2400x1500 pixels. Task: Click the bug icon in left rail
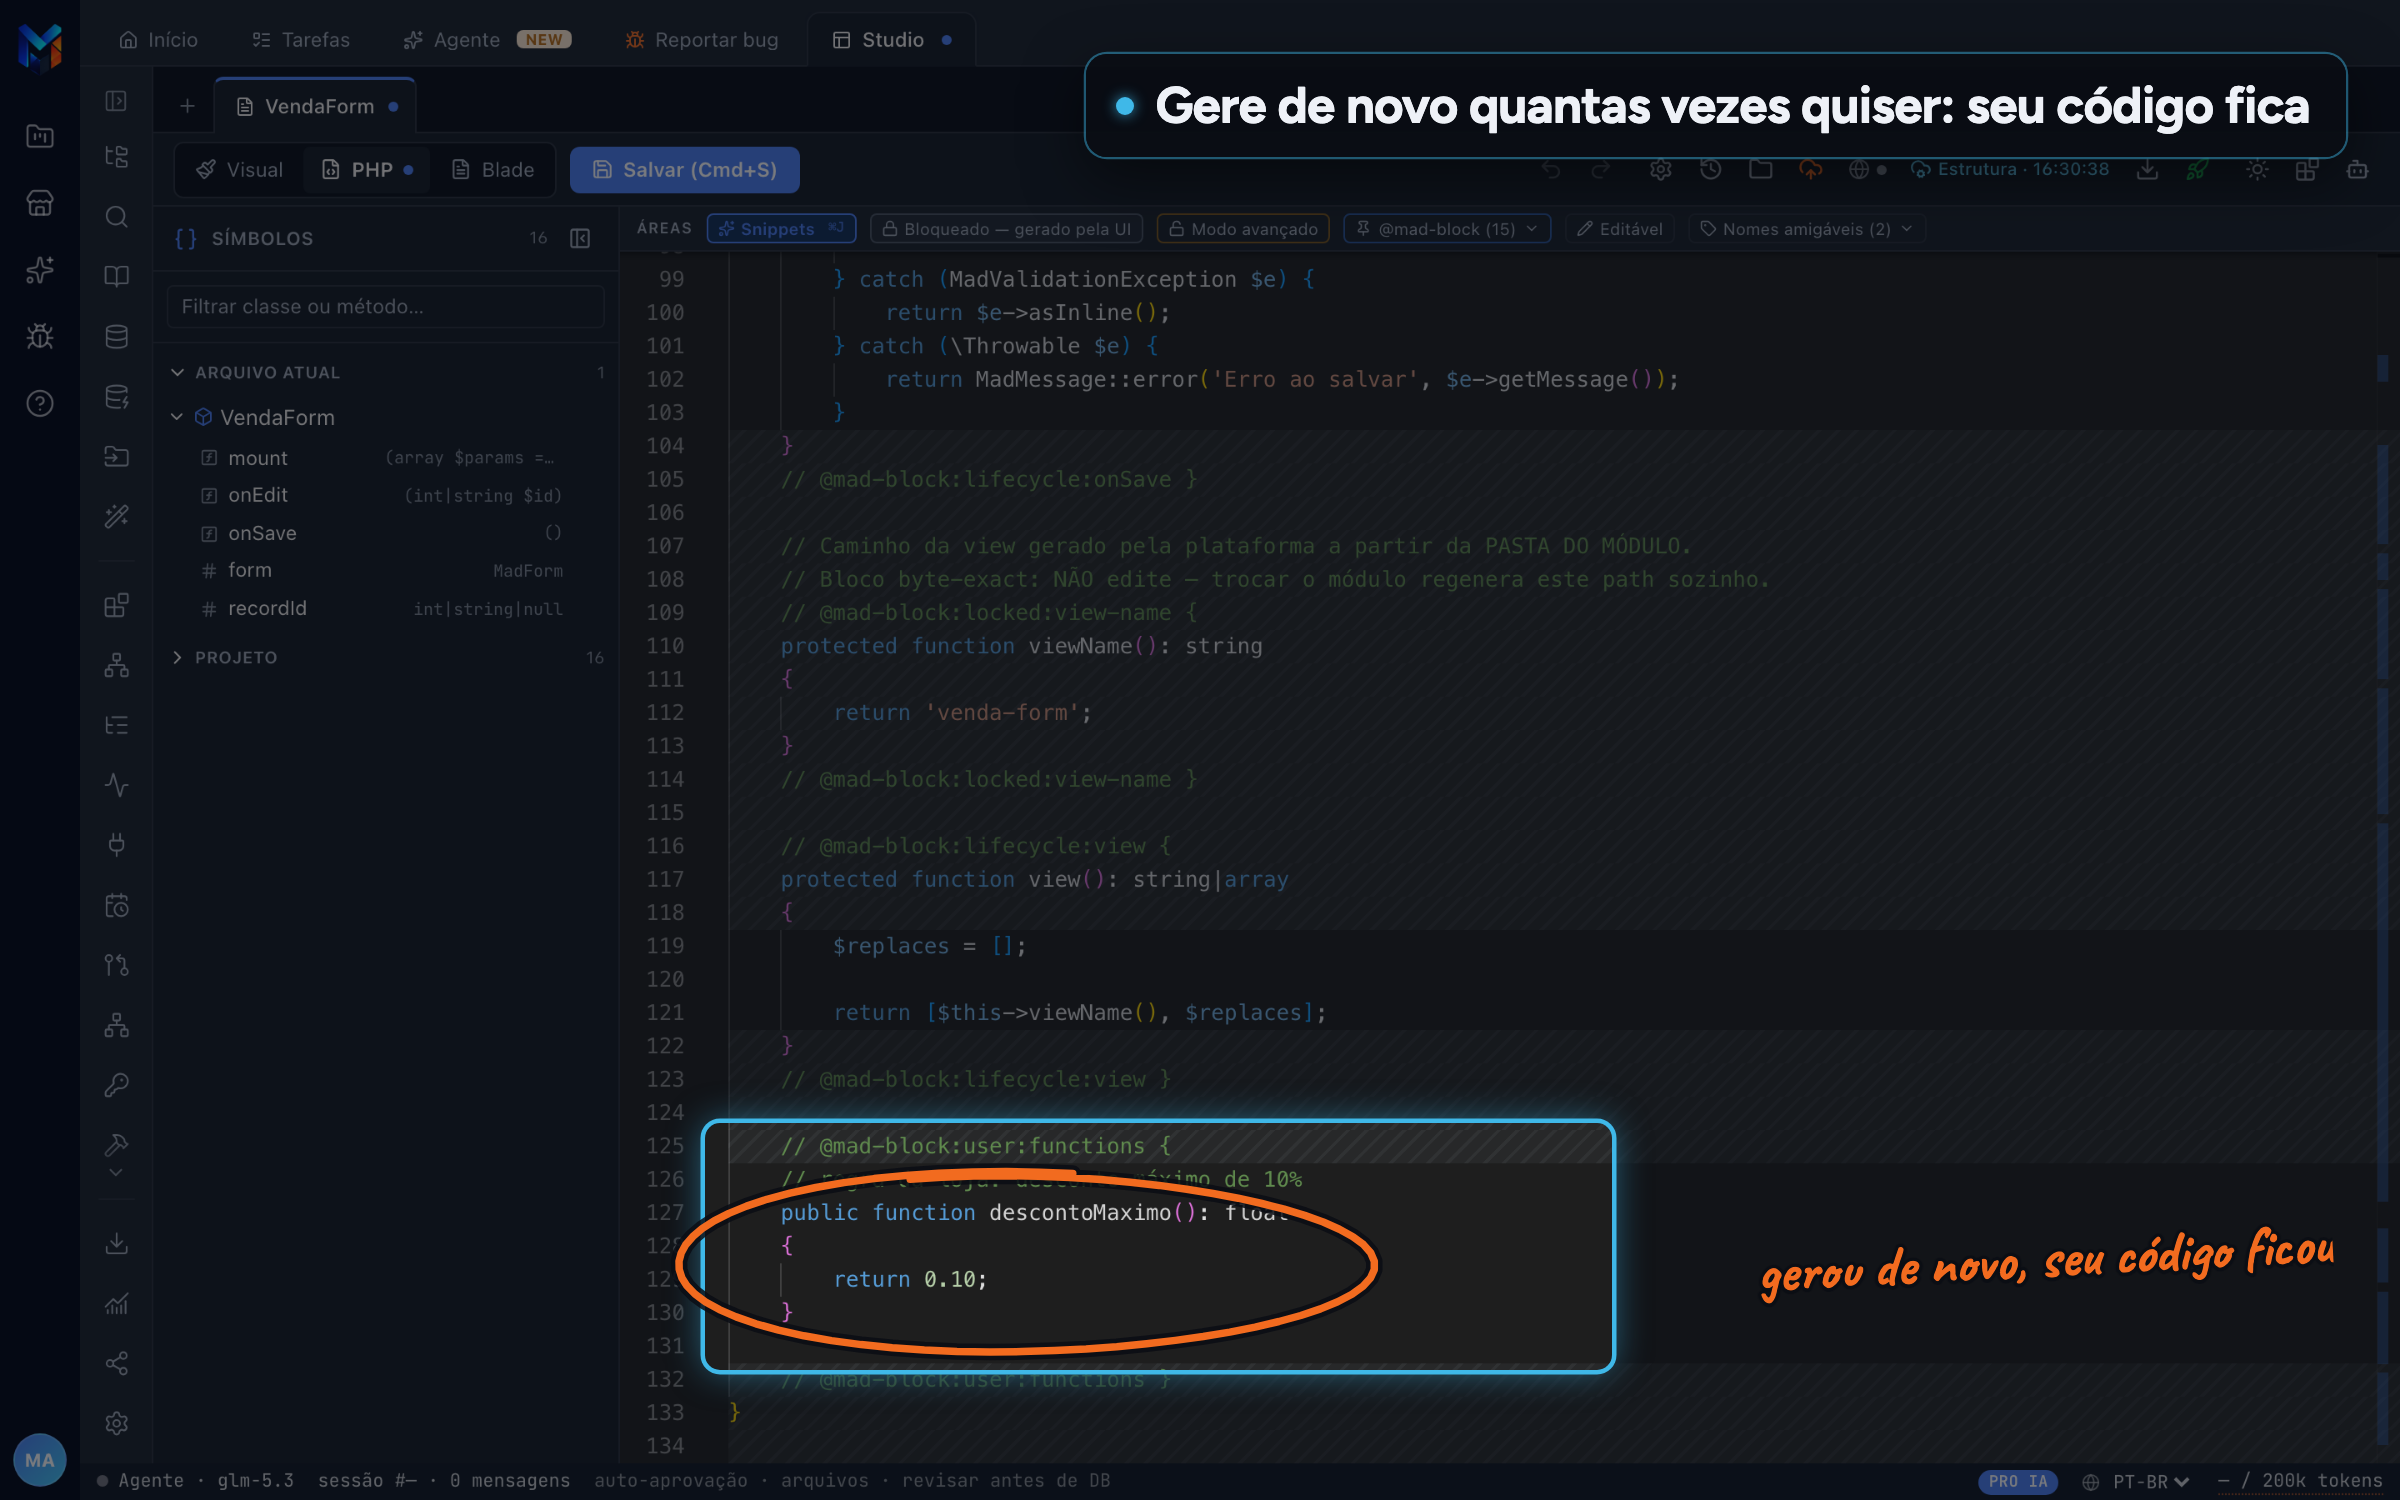click(40, 336)
